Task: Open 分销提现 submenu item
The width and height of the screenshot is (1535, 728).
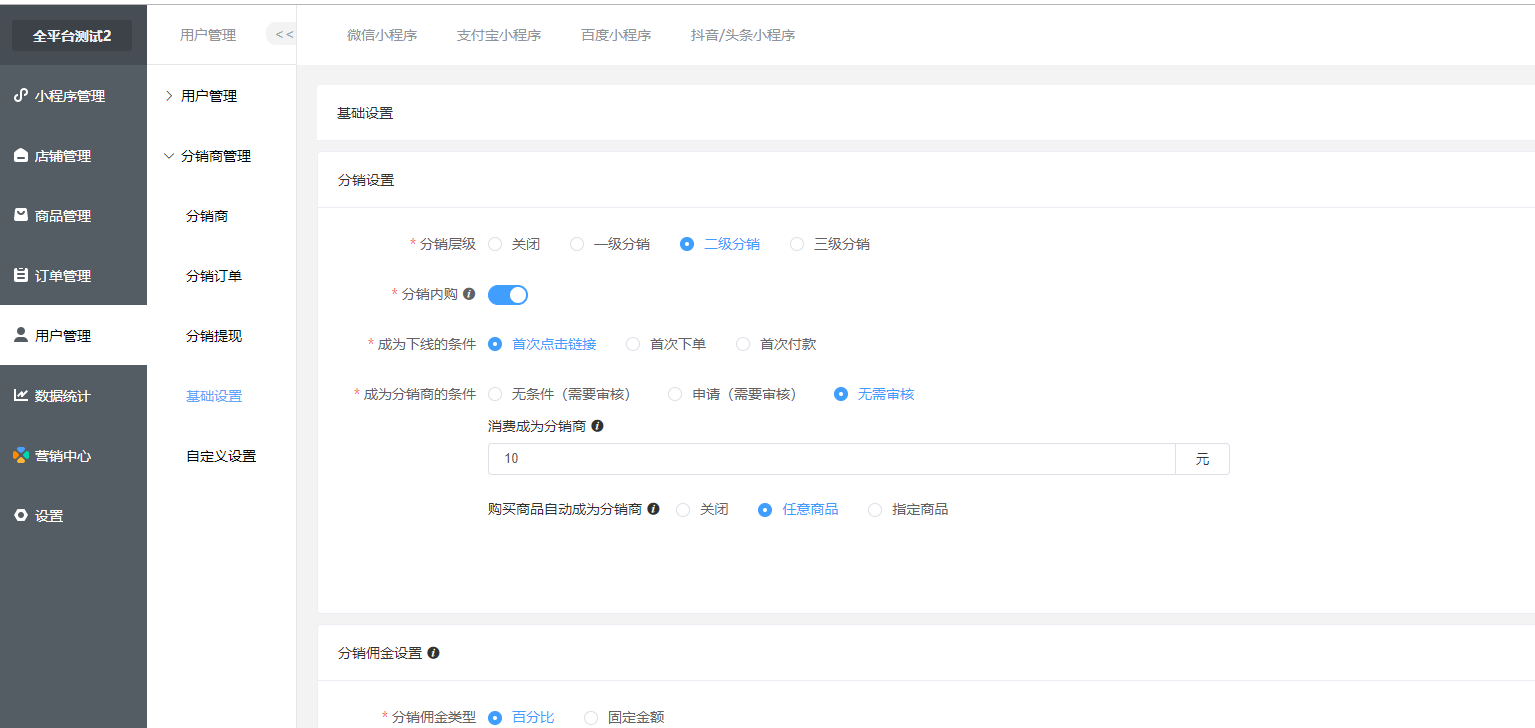Action: point(214,336)
